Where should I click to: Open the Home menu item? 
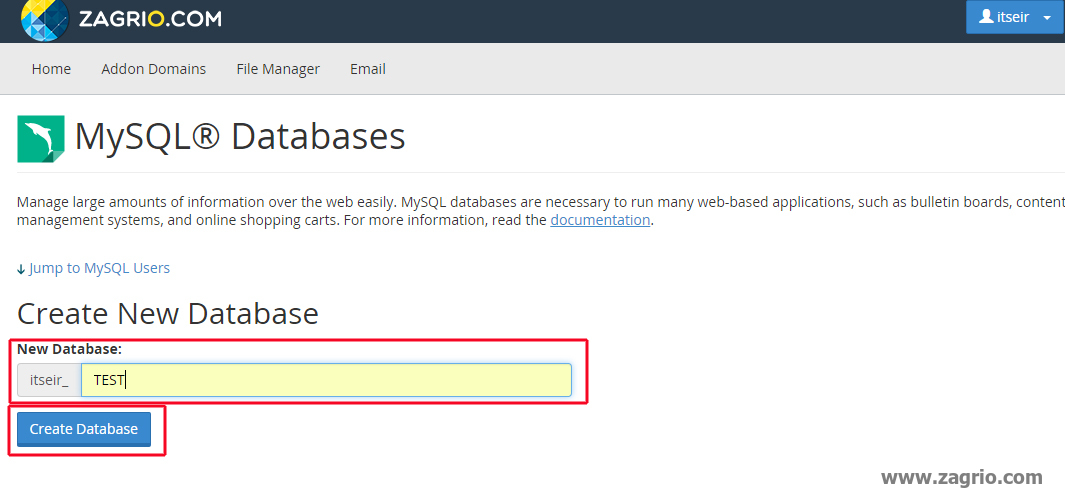point(51,69)
